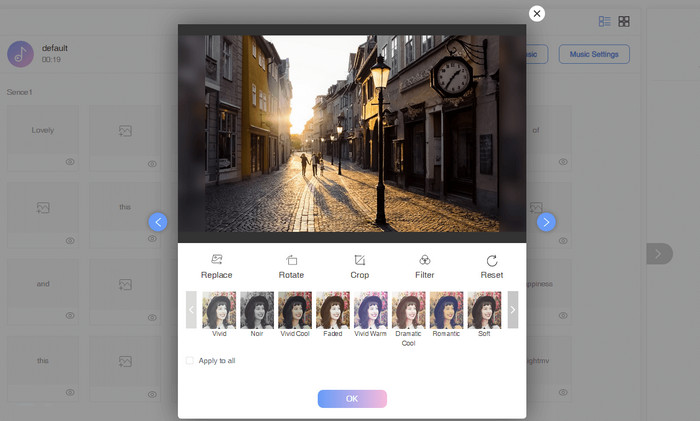Click the Replace image icon
This screenshot has height=421, width=700.
click(216, 260)
